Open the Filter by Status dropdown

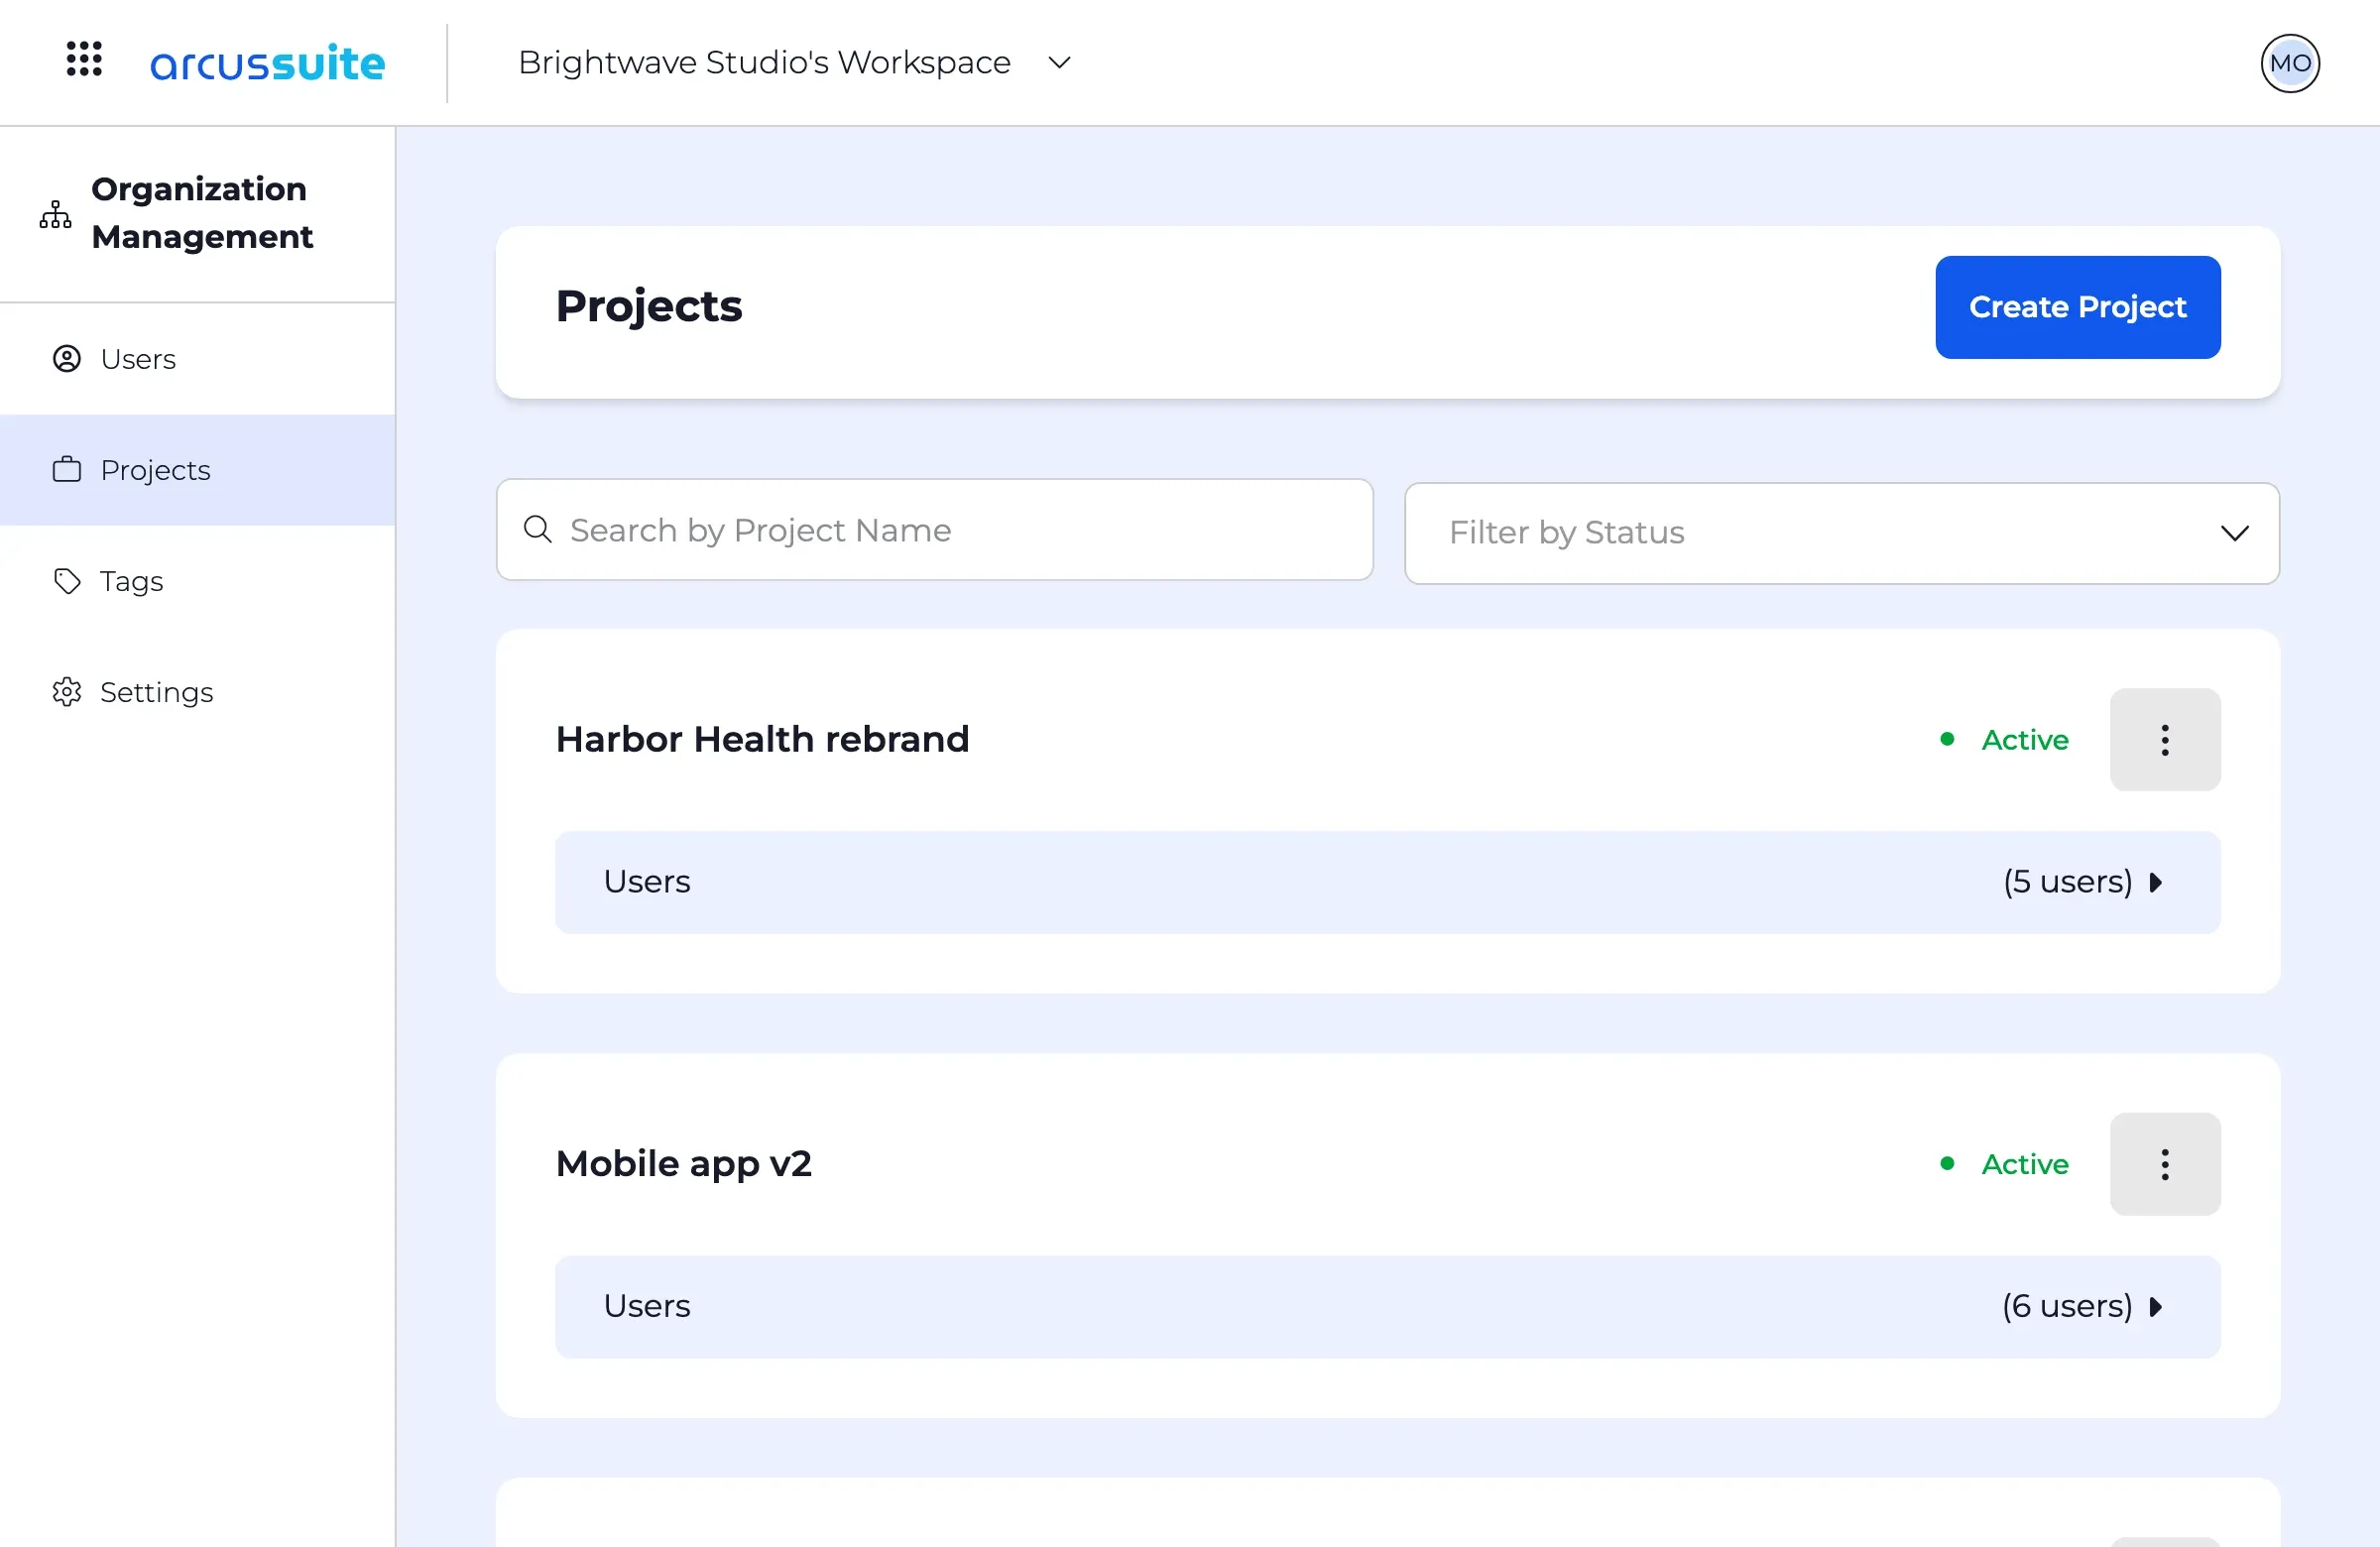[x=1841, y=533]
